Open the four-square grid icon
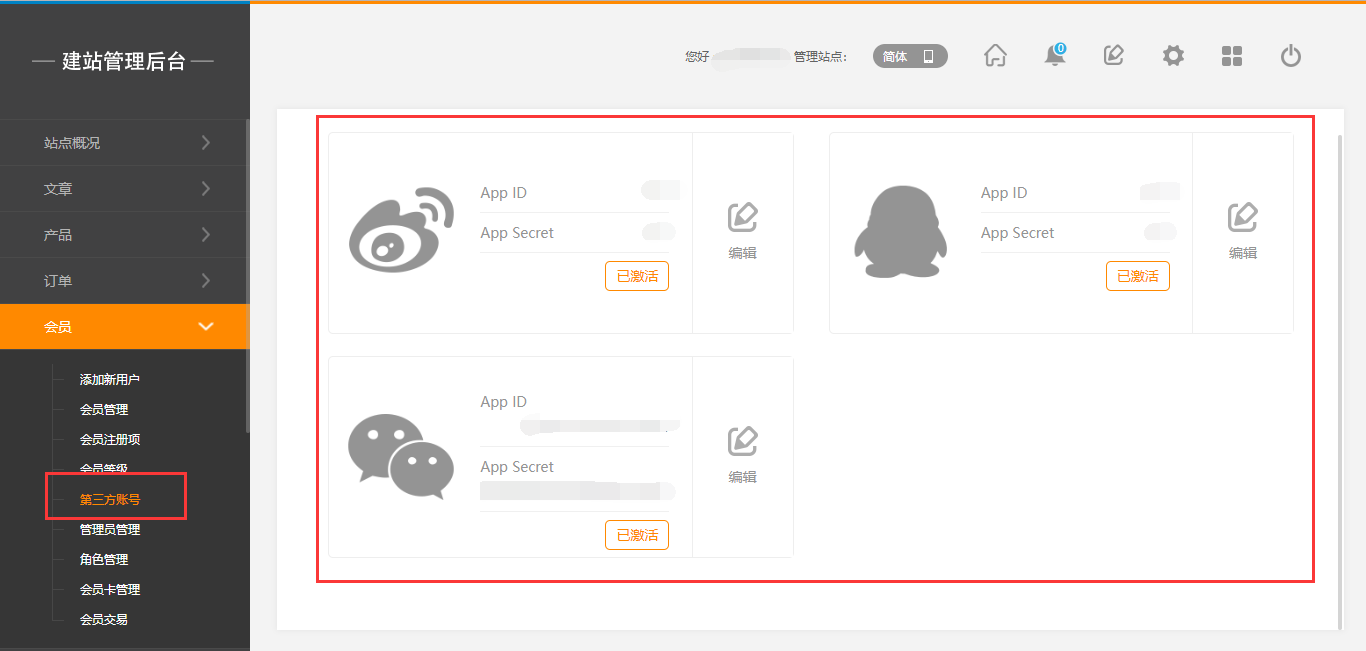 coord(1232,56)
